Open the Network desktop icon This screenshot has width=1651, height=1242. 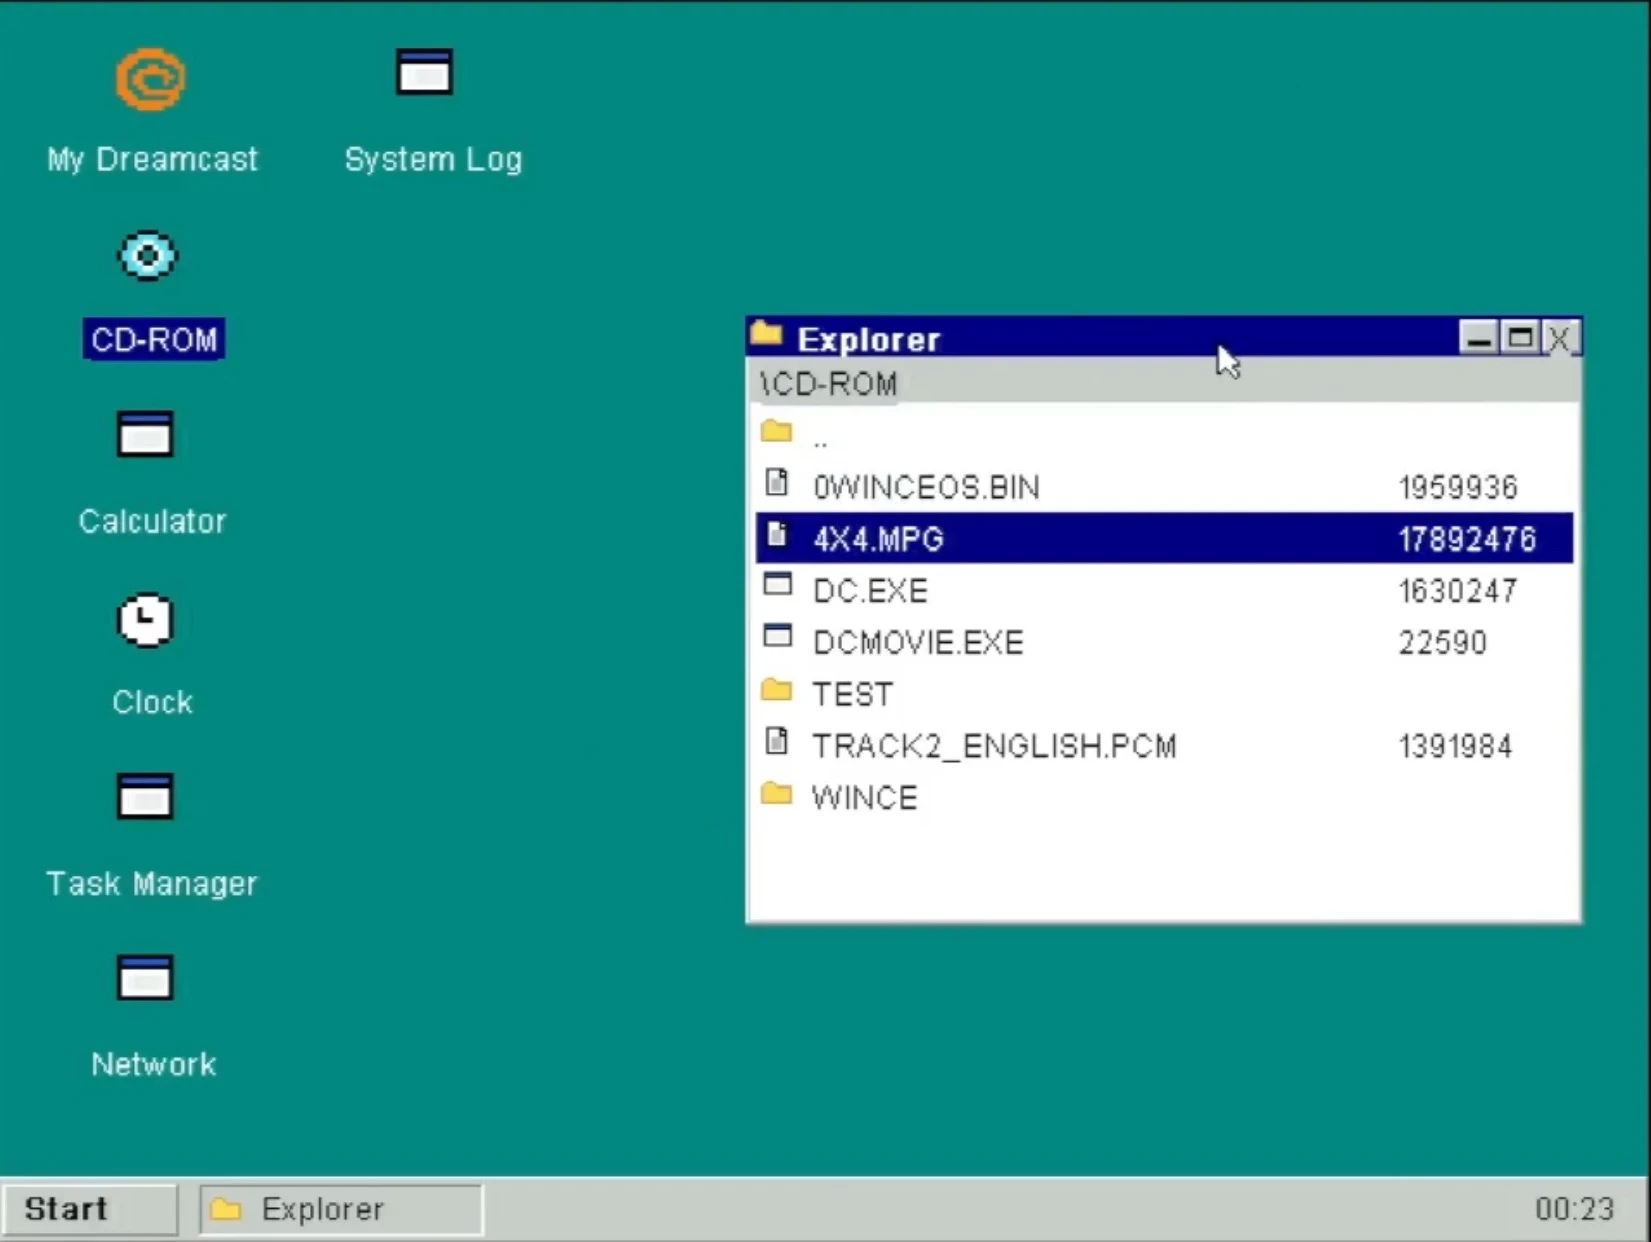point(145,977)
